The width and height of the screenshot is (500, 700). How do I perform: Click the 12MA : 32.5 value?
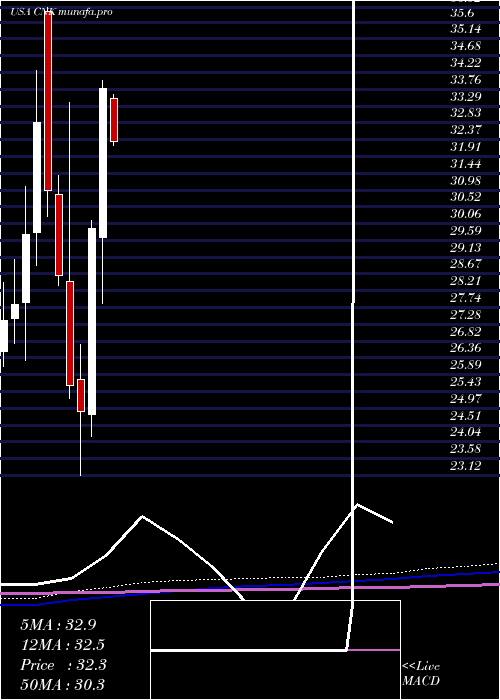(63, 645)
